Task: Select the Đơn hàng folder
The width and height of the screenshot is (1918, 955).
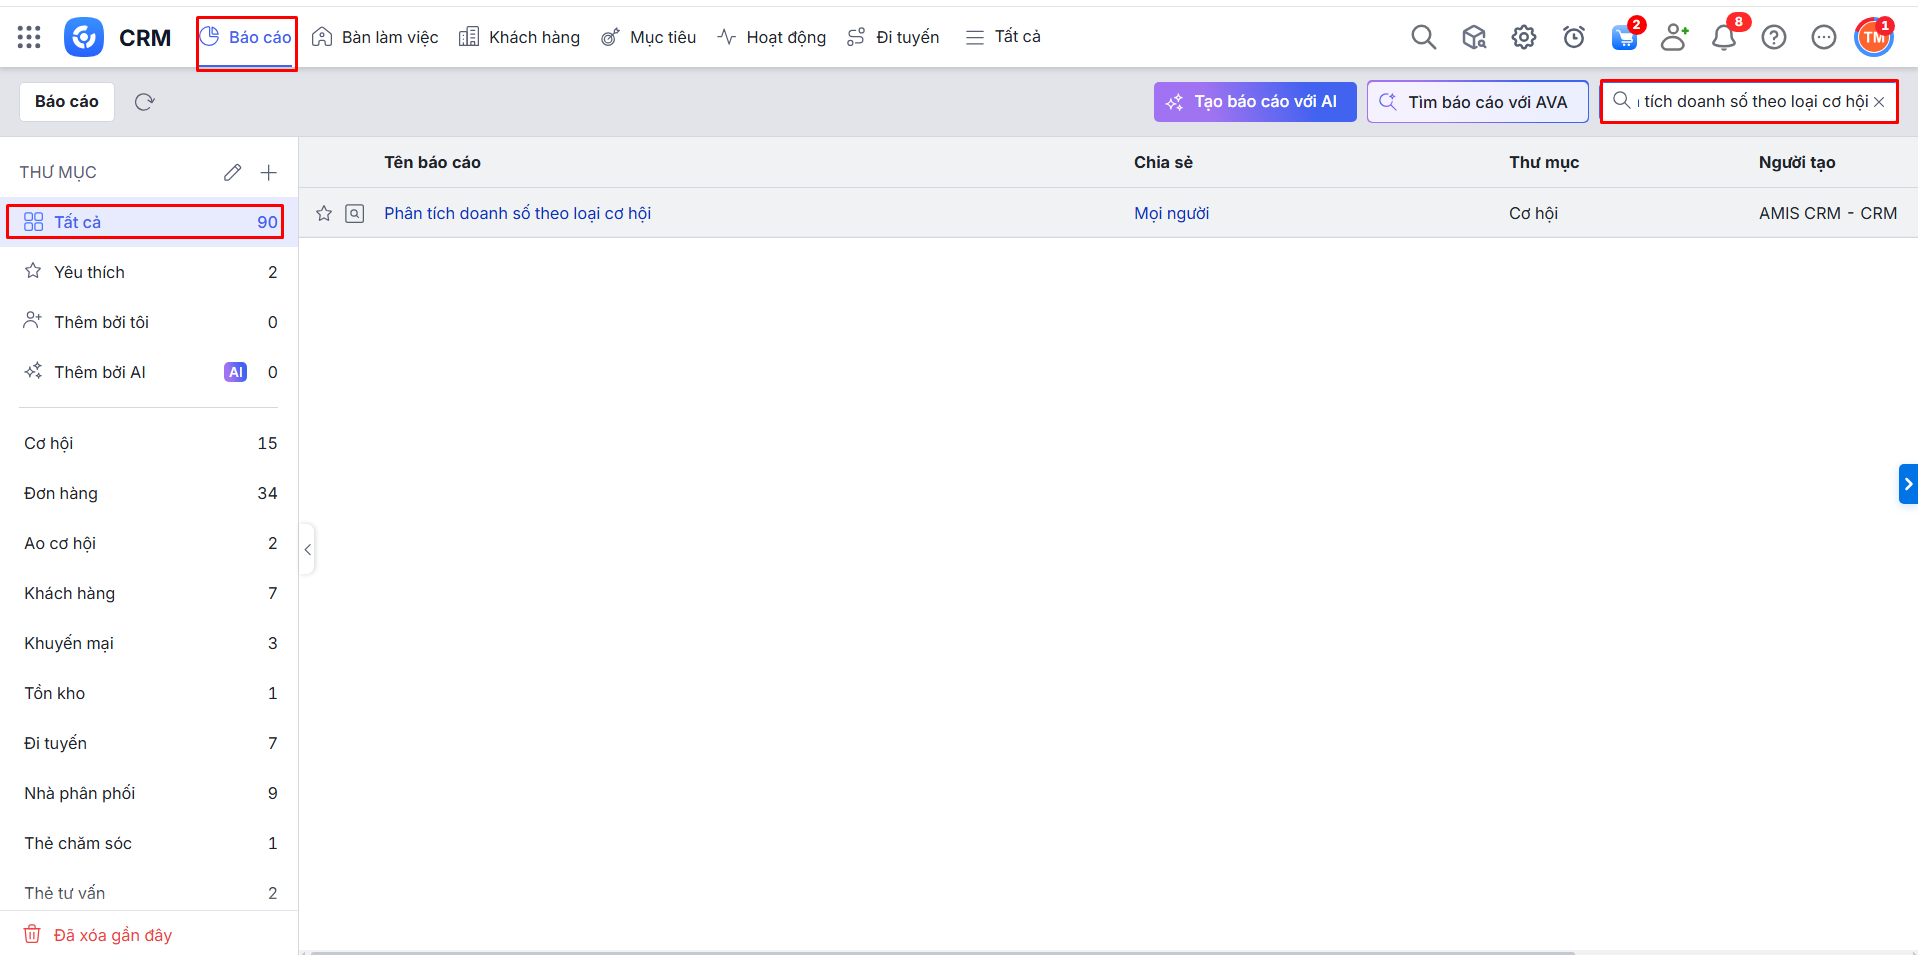Action: click(x=61, y=493)
